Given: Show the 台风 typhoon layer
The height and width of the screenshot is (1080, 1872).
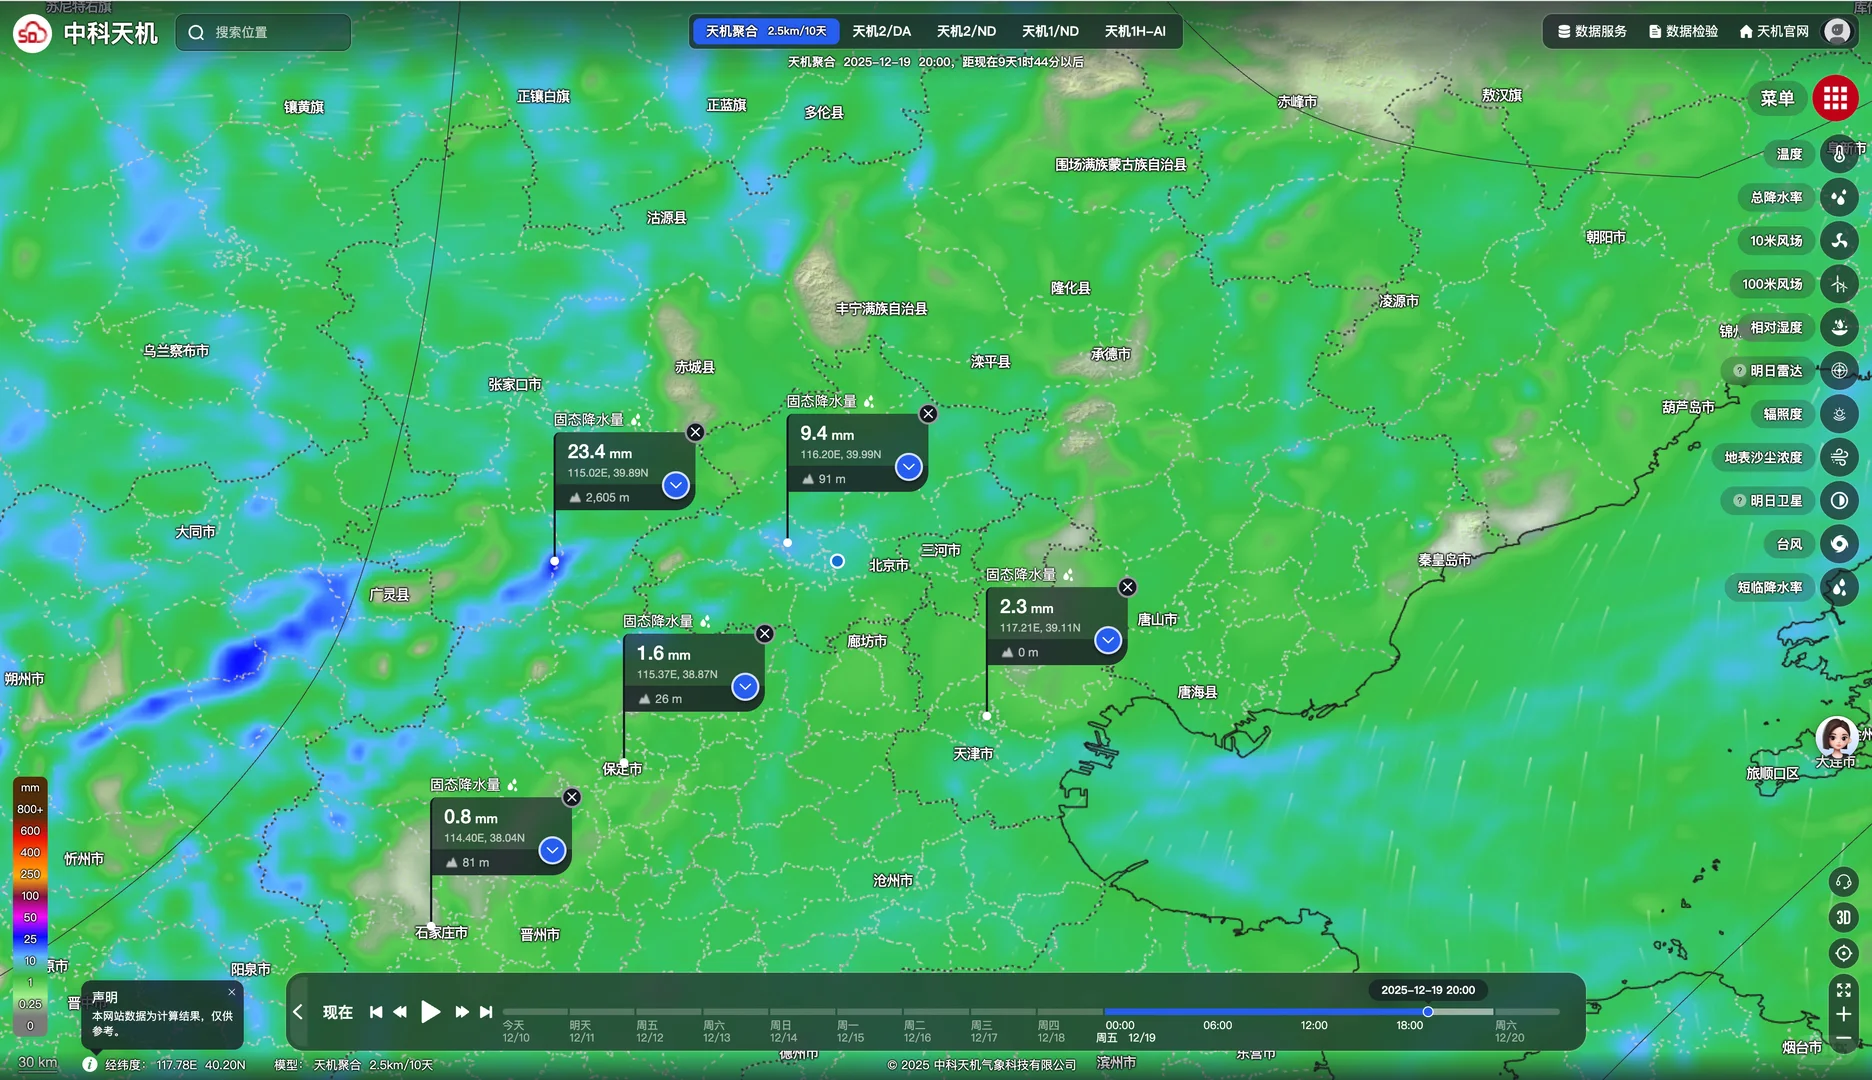Looking at the screenshot, I should coord(1839,544).
